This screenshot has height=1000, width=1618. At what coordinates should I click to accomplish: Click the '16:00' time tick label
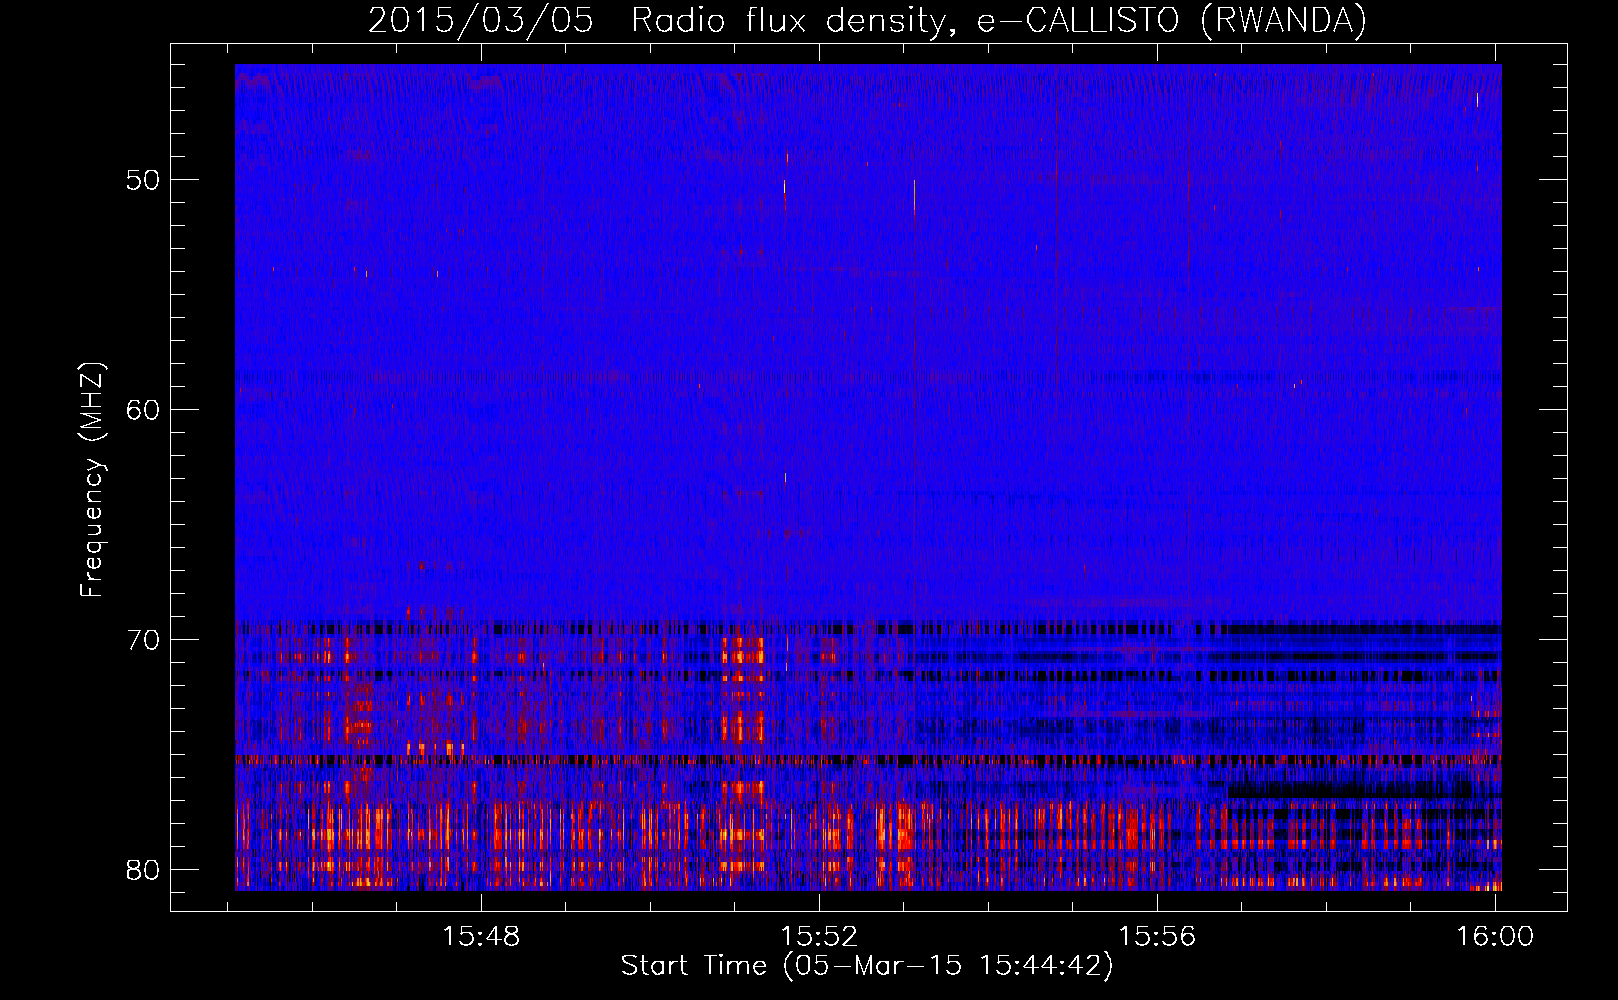click(1495, 936)
